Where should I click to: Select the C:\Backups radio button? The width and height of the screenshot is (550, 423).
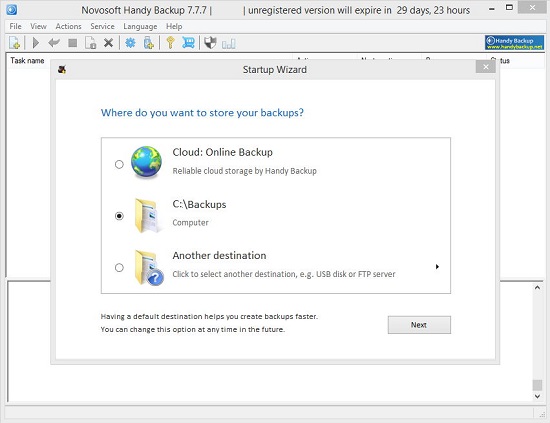119,216
